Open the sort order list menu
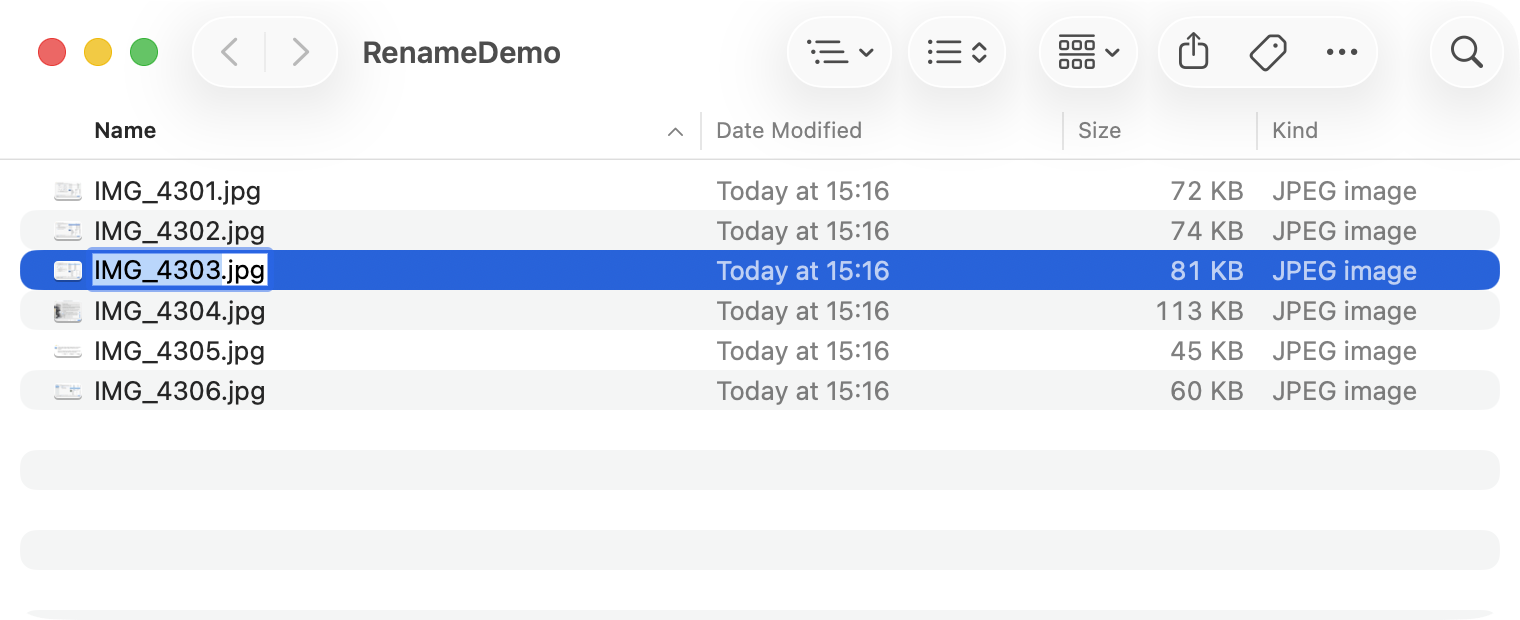The height and width of the screenshot is (620, 1520). pyautogui.click(x=957, y=52)
